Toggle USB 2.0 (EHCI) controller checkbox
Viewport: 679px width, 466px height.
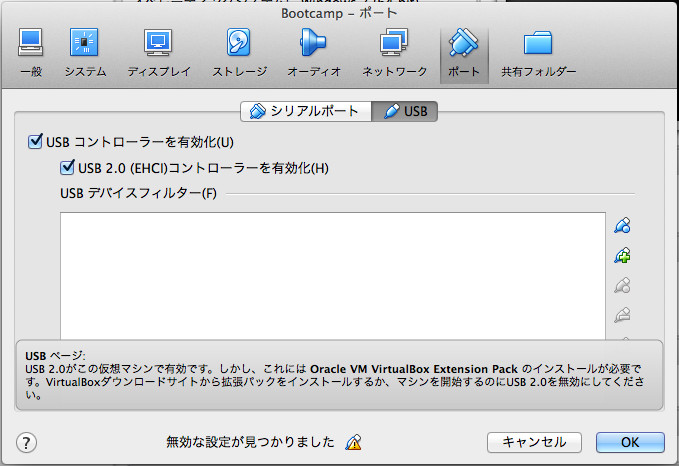point(67,167)
